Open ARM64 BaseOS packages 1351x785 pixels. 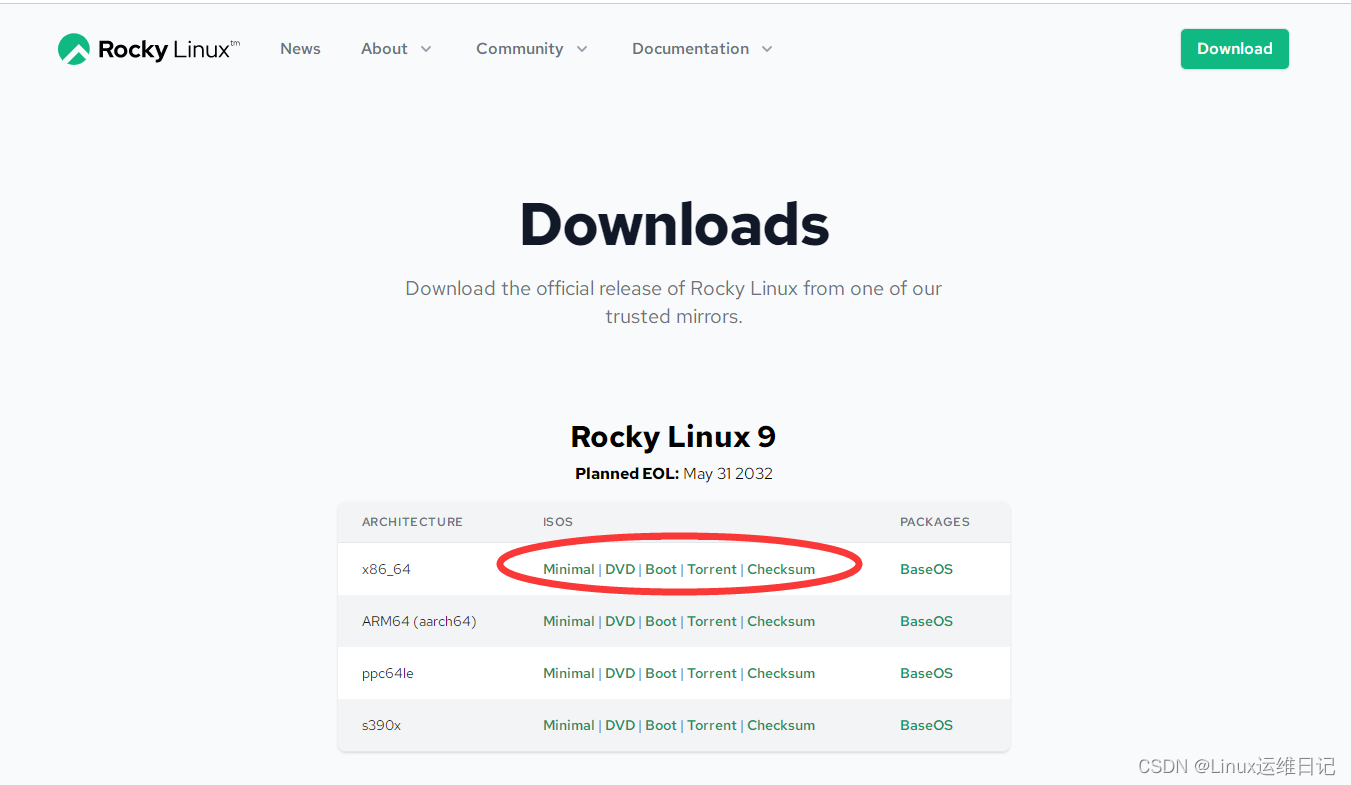click(x=926, y=621)
